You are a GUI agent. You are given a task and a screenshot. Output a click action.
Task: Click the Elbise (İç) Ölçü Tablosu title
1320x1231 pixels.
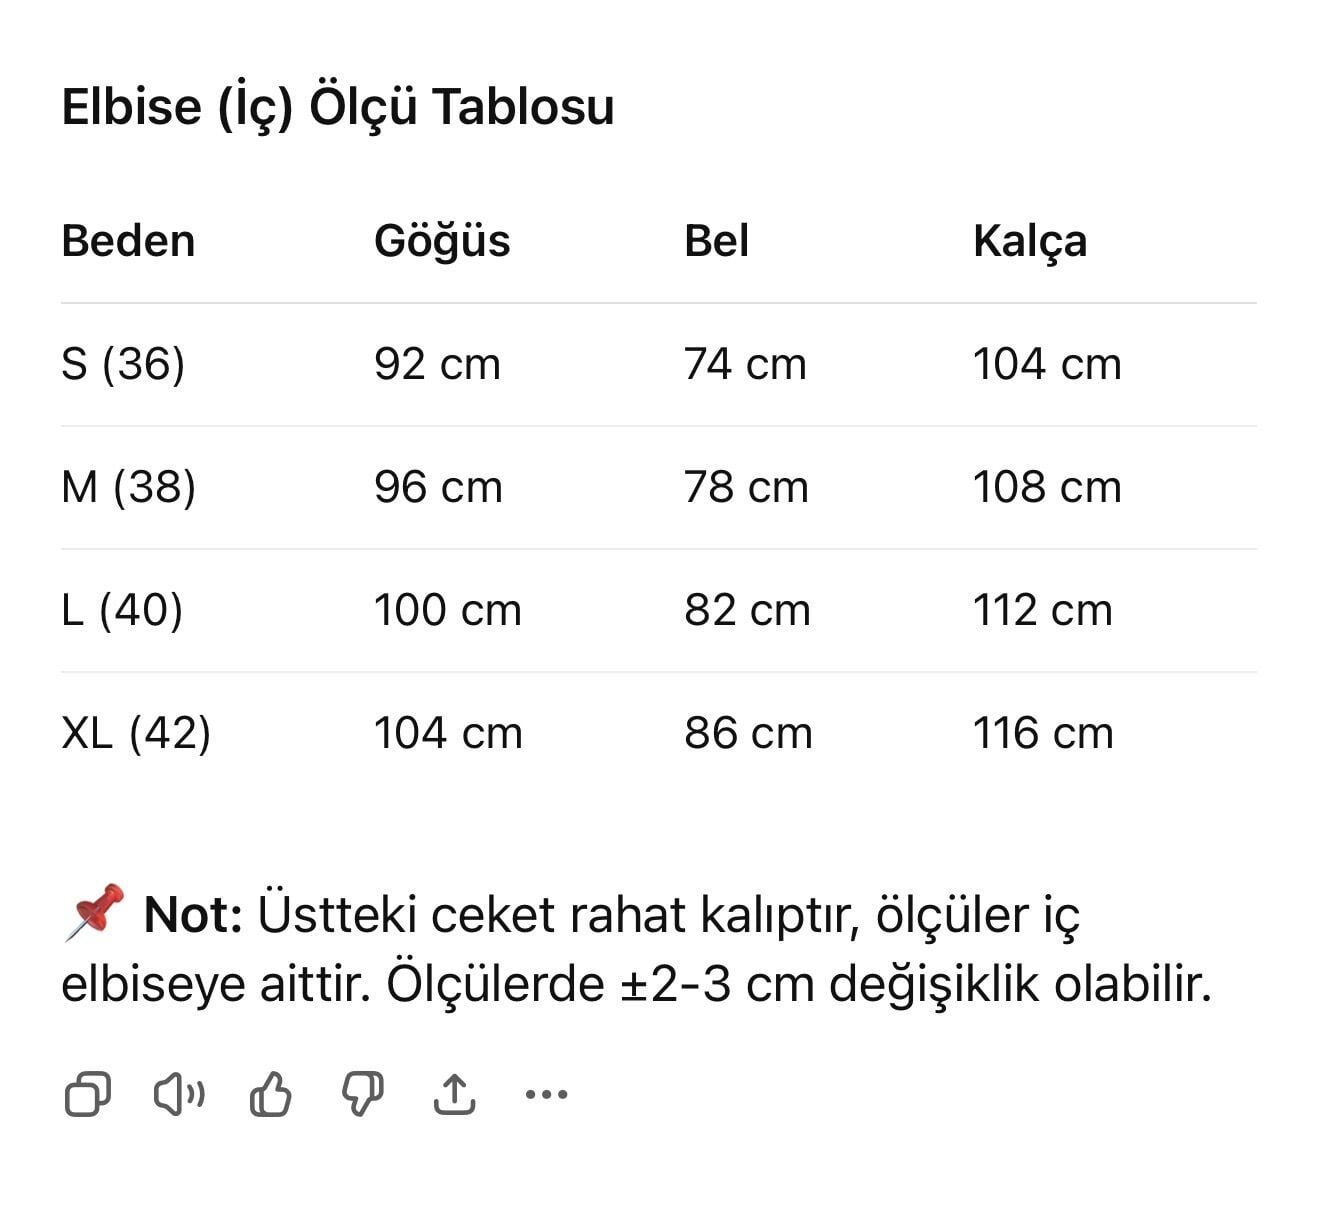[338, 106]
